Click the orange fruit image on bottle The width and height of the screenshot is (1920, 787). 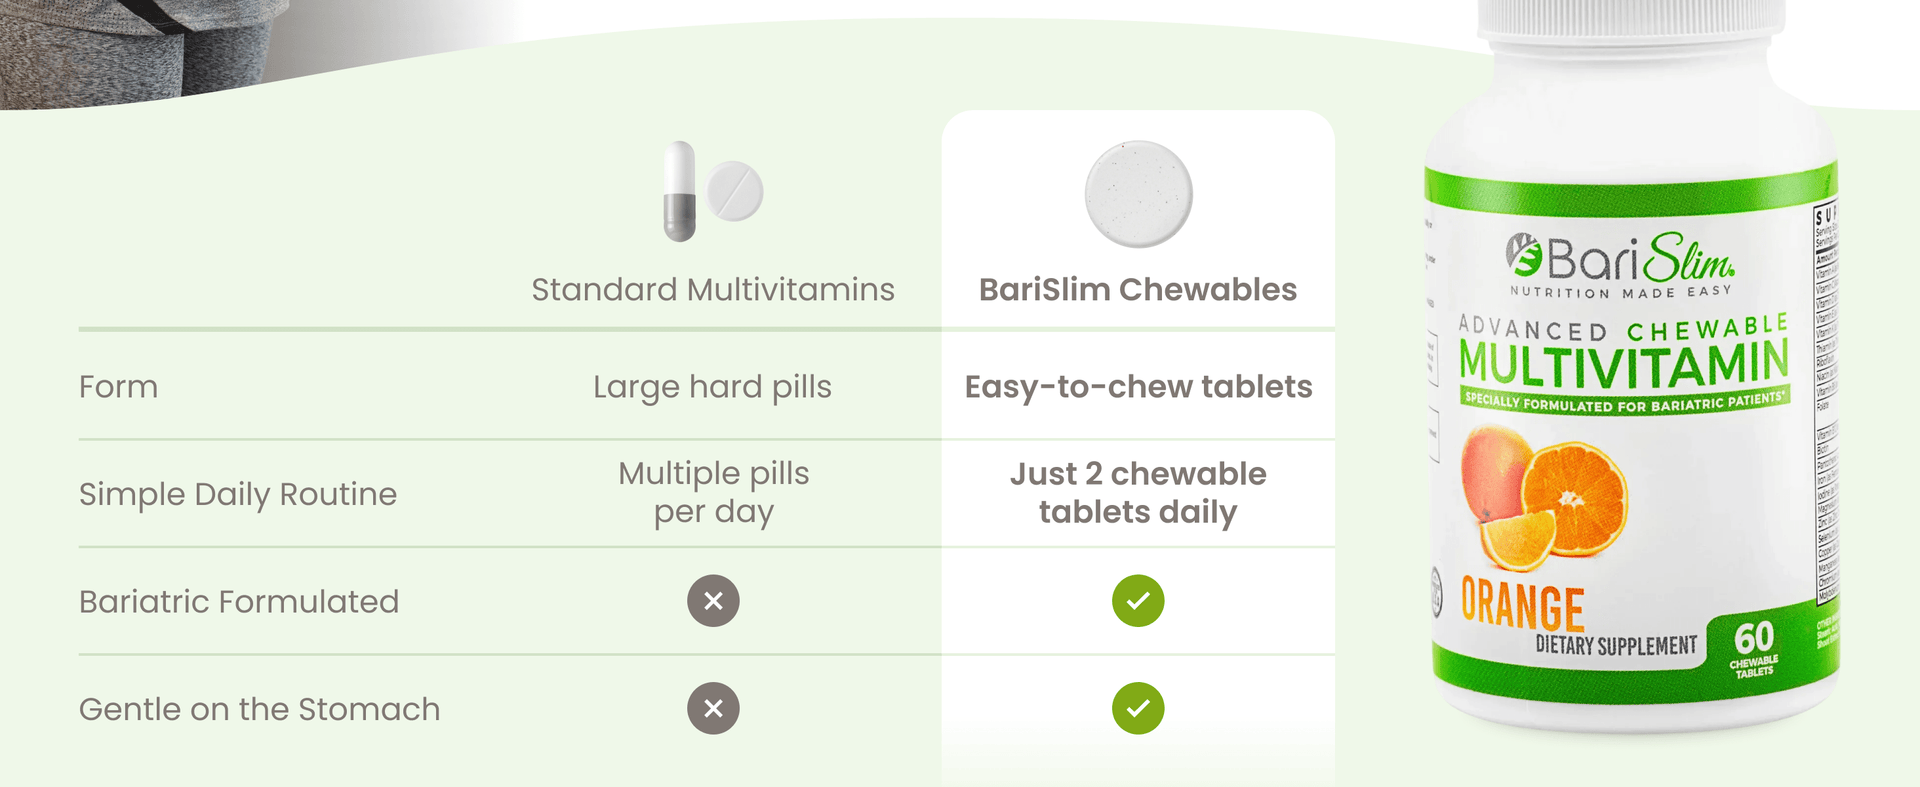tap(1545, 497)
